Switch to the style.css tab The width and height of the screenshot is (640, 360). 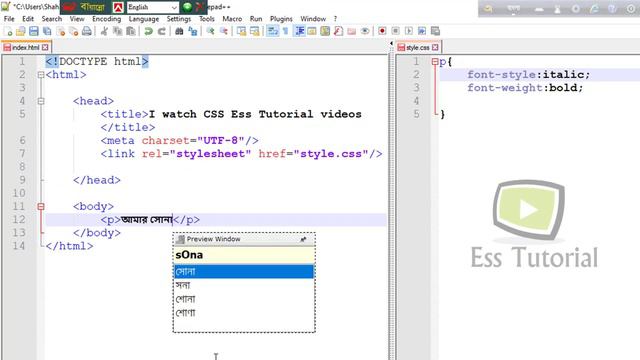point(418,47)
